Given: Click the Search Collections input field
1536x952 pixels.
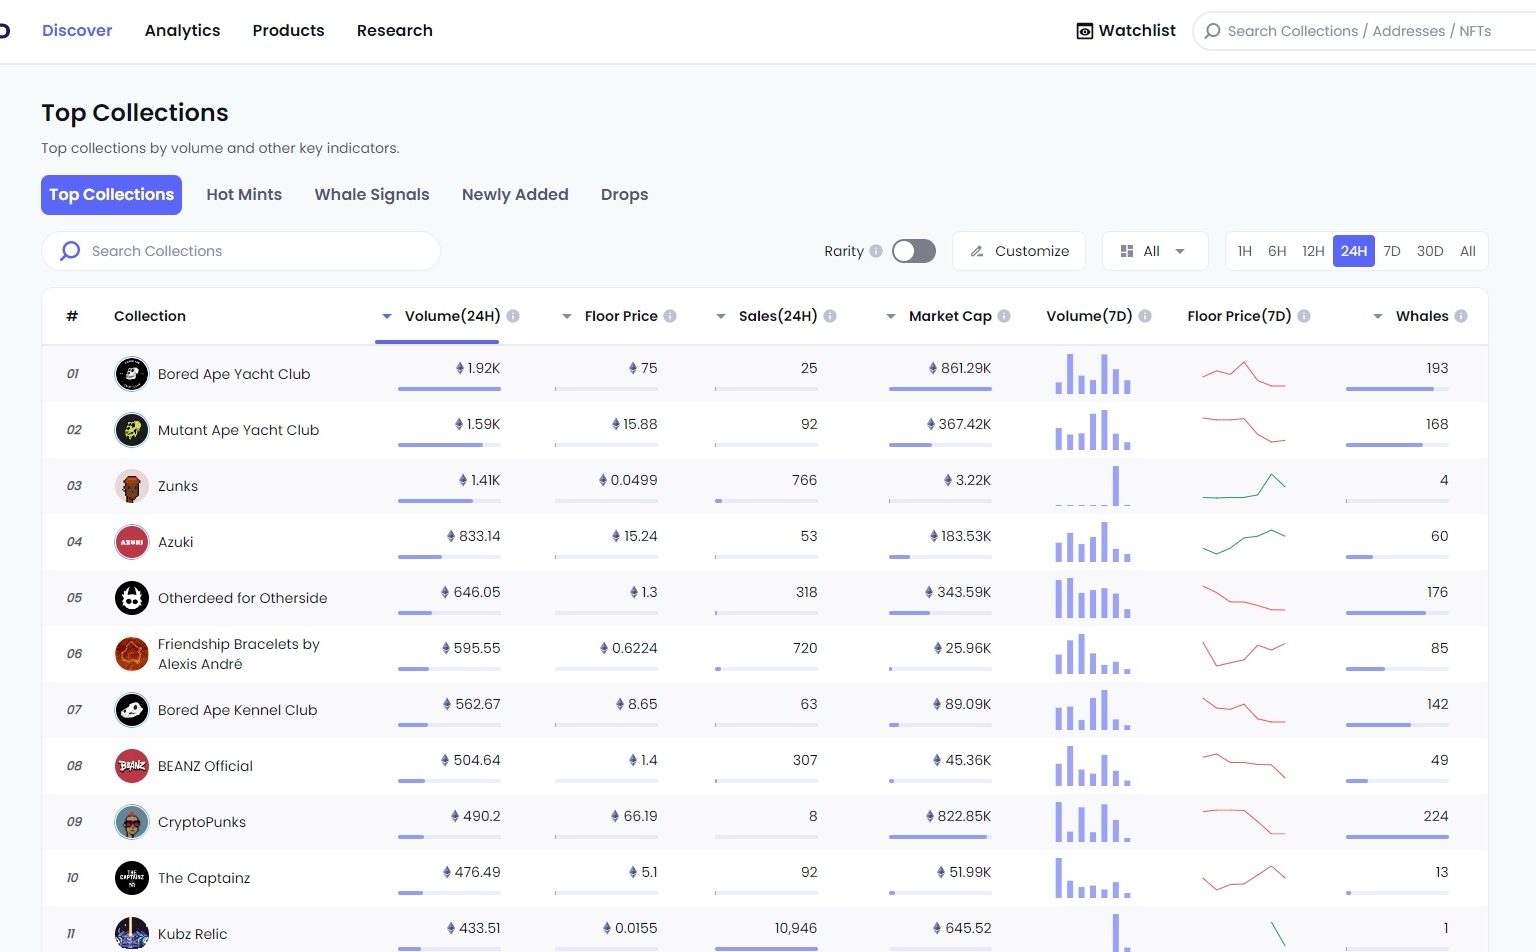Looking at the screenshot, I should 241,251.
